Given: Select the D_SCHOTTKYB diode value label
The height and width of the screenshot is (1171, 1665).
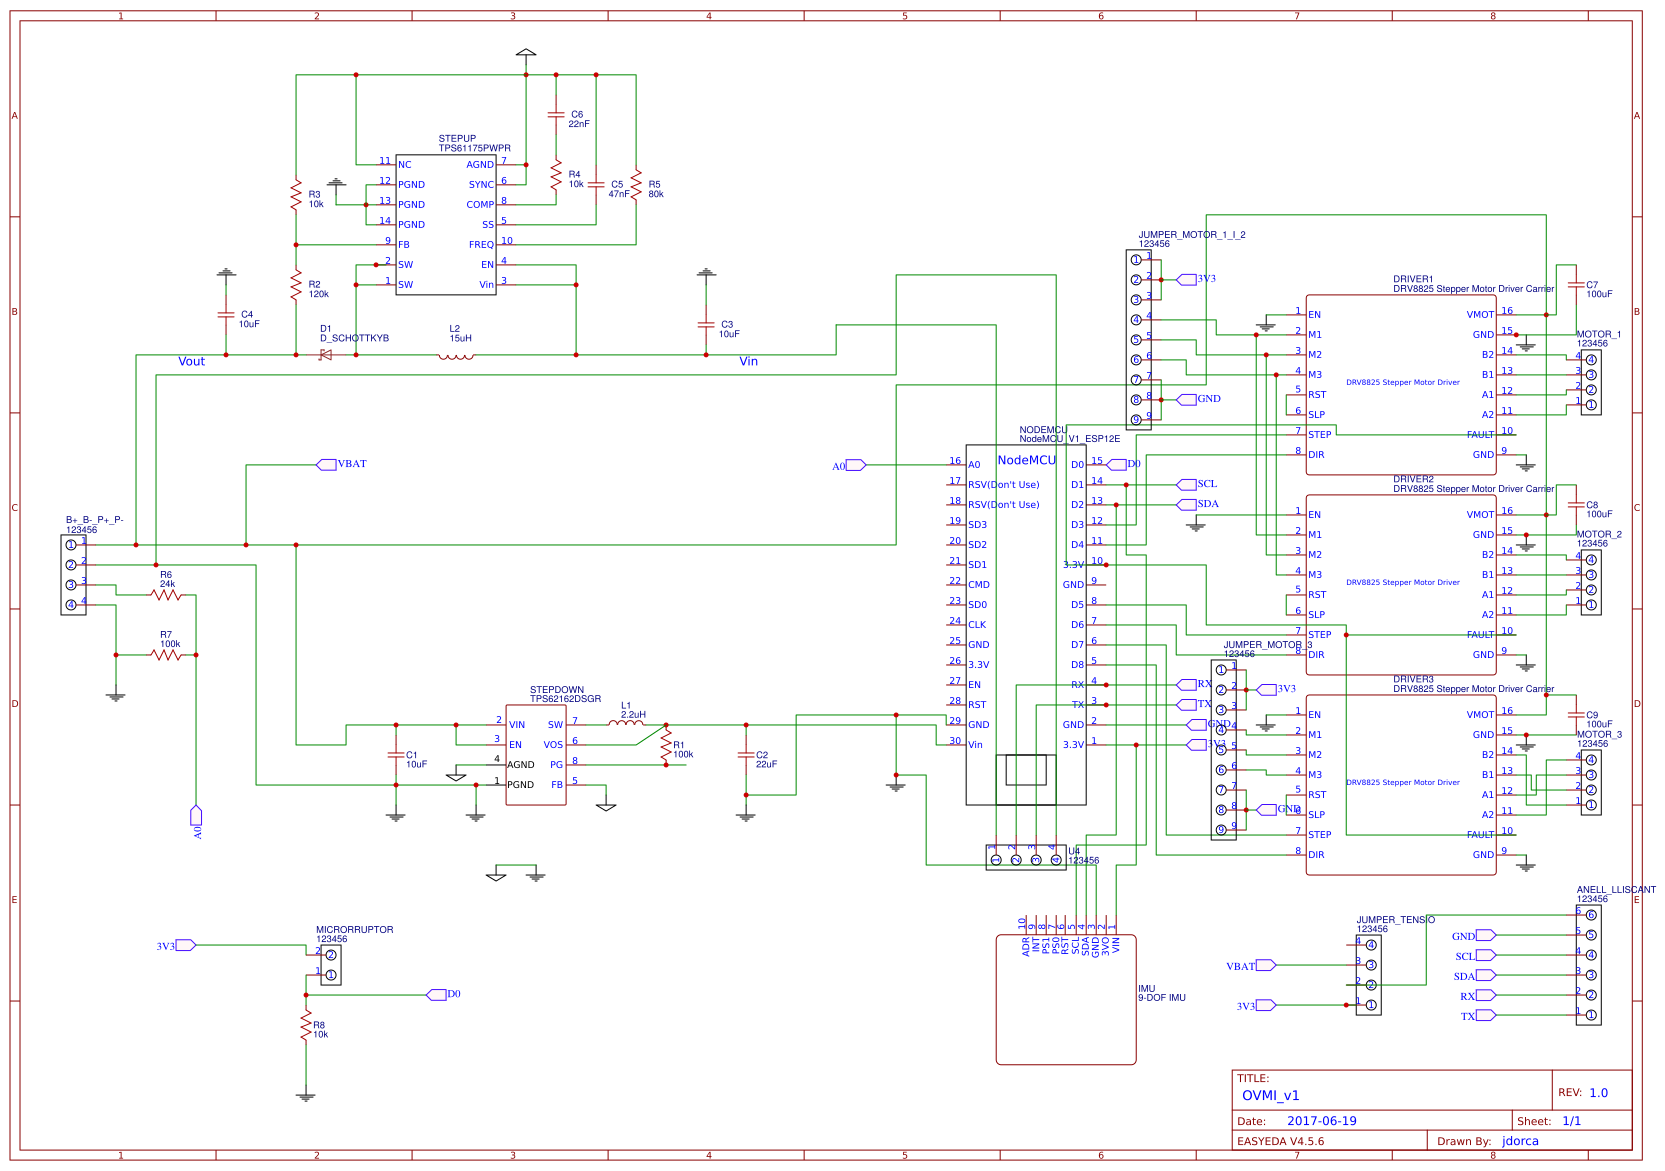Looking at the screenshot, I should click(355, 338).
